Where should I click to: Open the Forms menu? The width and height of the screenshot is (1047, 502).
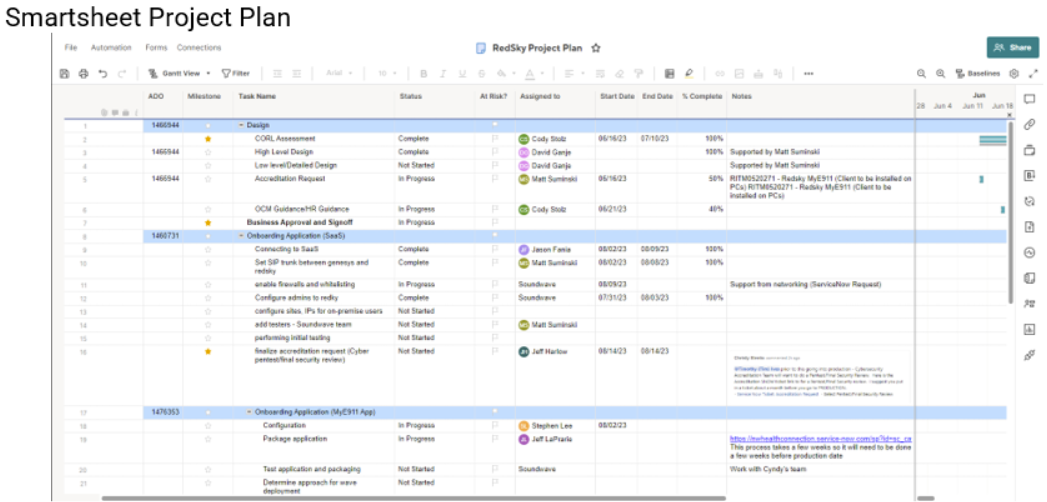coord(156,48)
